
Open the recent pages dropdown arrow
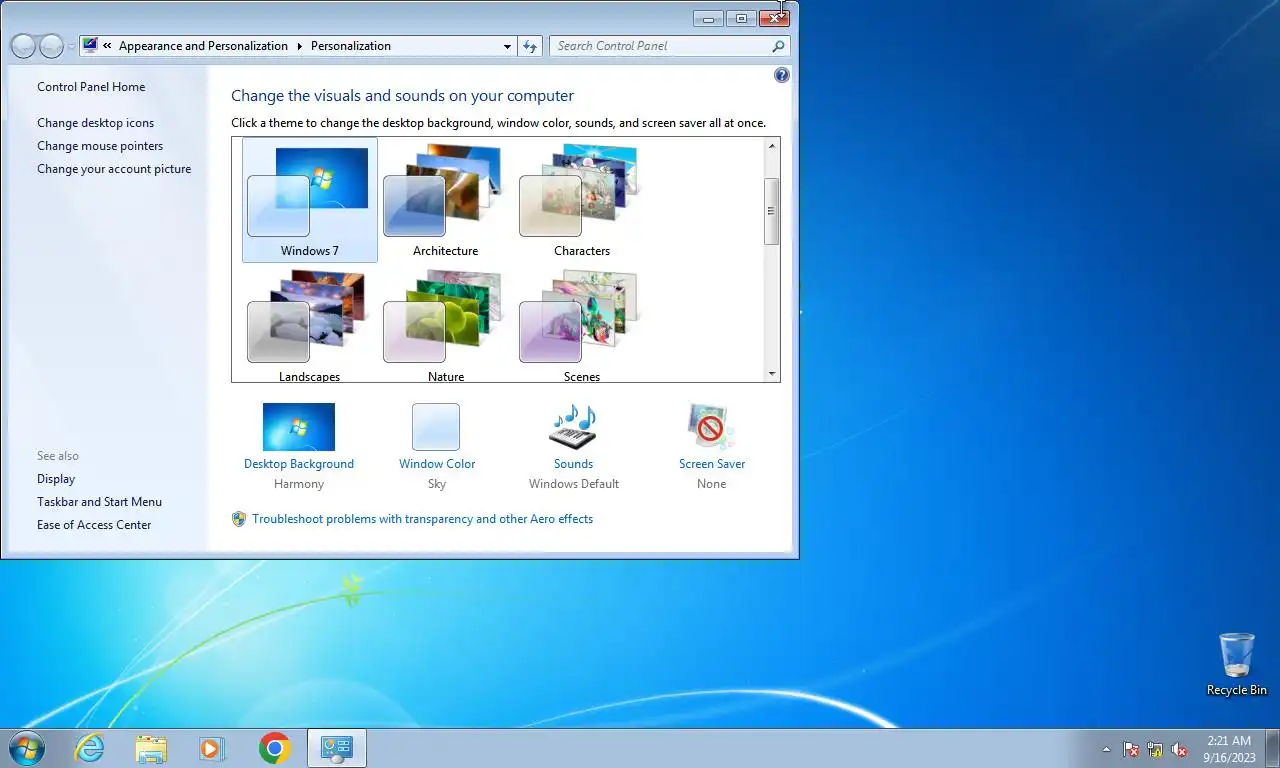[71, 47]
